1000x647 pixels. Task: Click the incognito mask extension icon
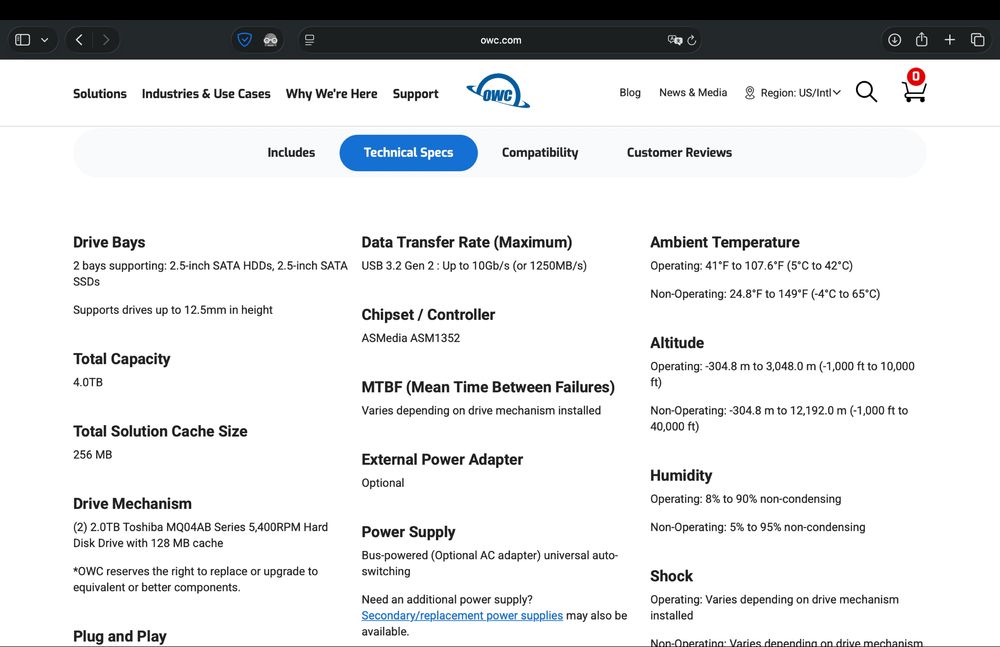[x=270, y=40]
